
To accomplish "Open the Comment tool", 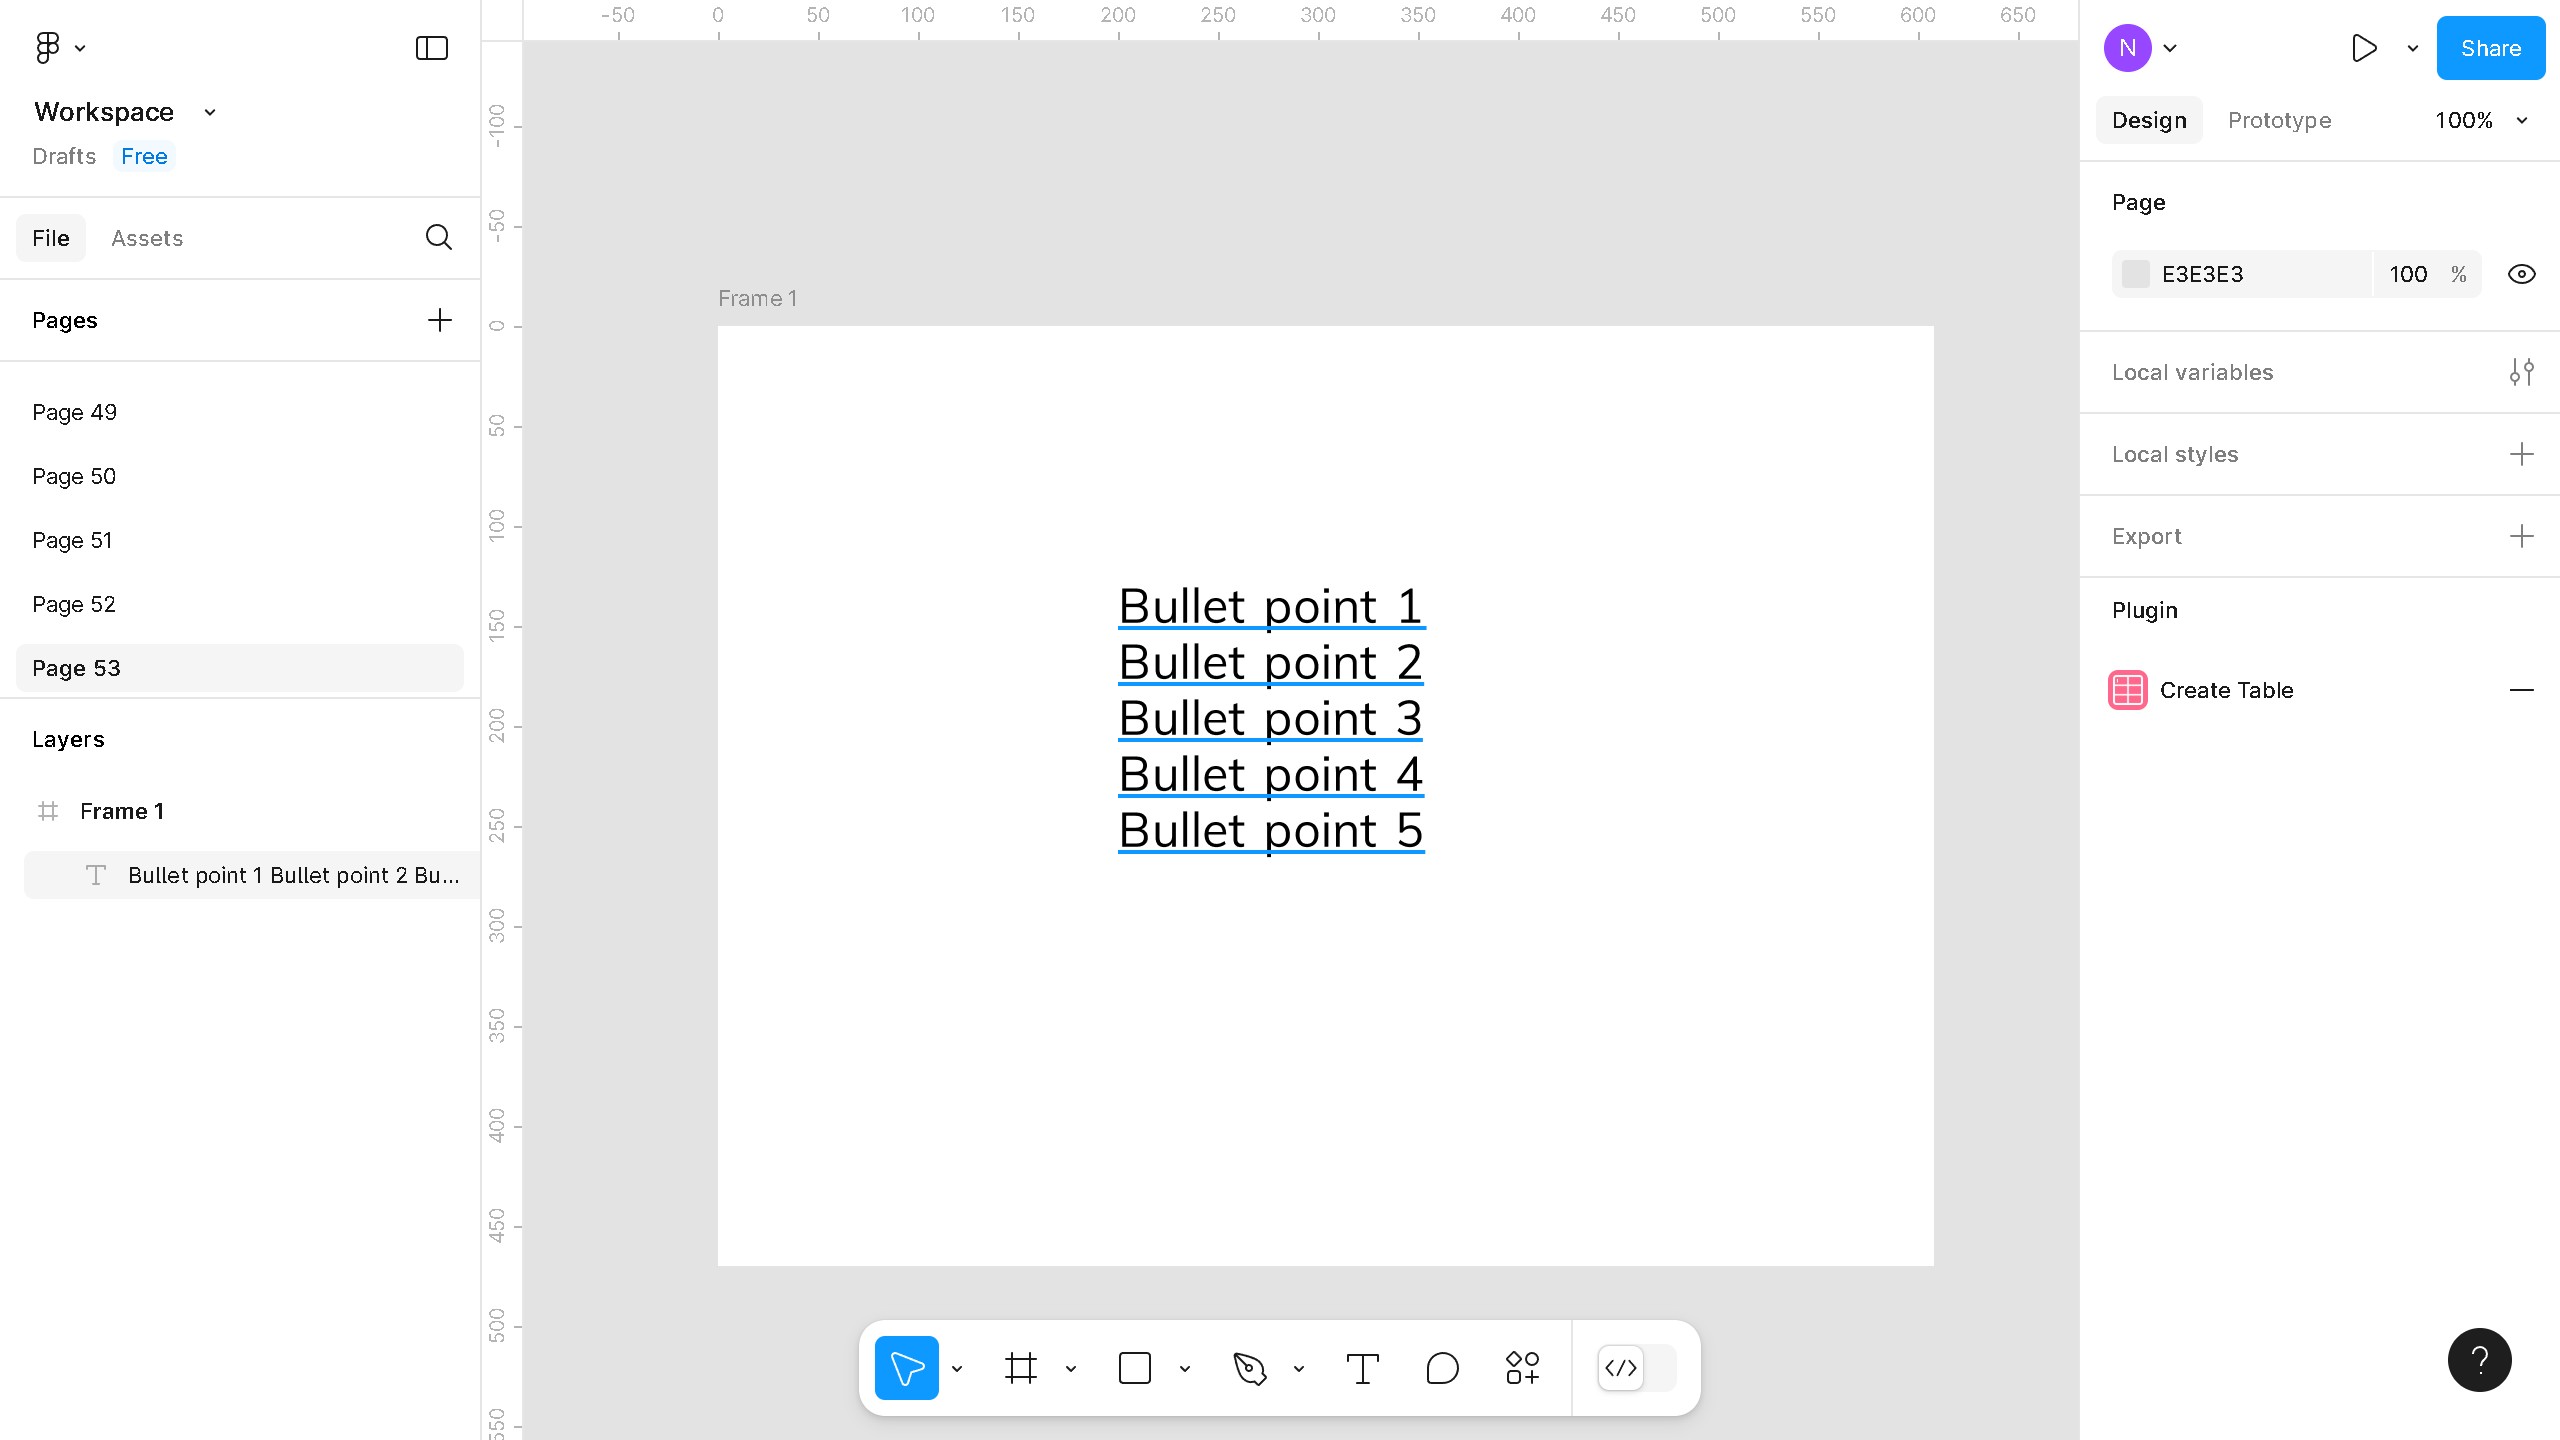I will pos(1441,1368).
